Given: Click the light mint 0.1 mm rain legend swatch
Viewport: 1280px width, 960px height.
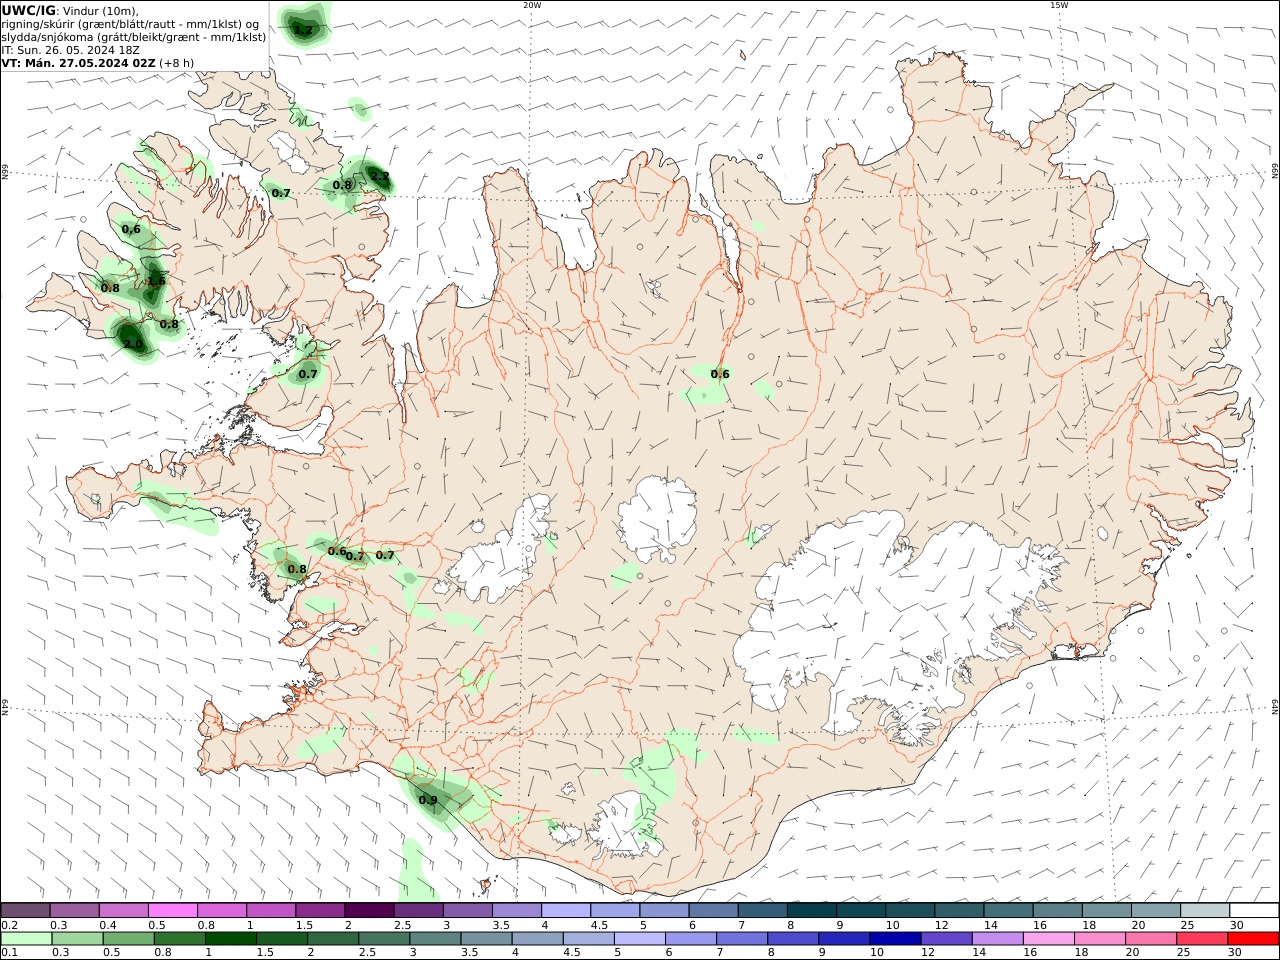Looking at the screenshot, I should (26, 939).
